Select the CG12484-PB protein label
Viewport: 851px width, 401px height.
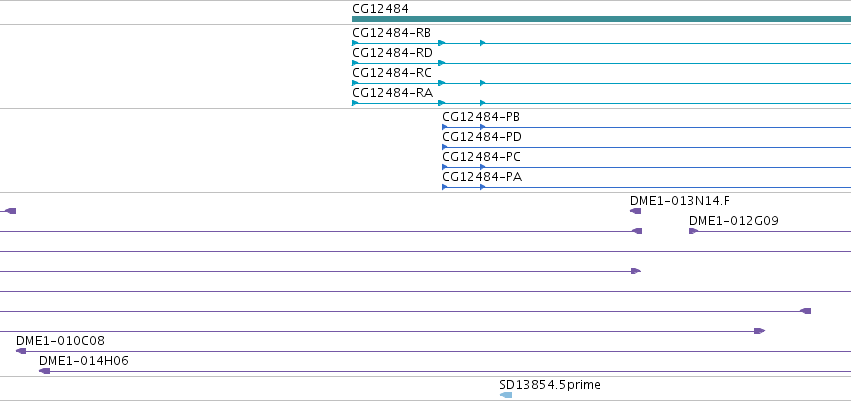(x=481, y=117)
